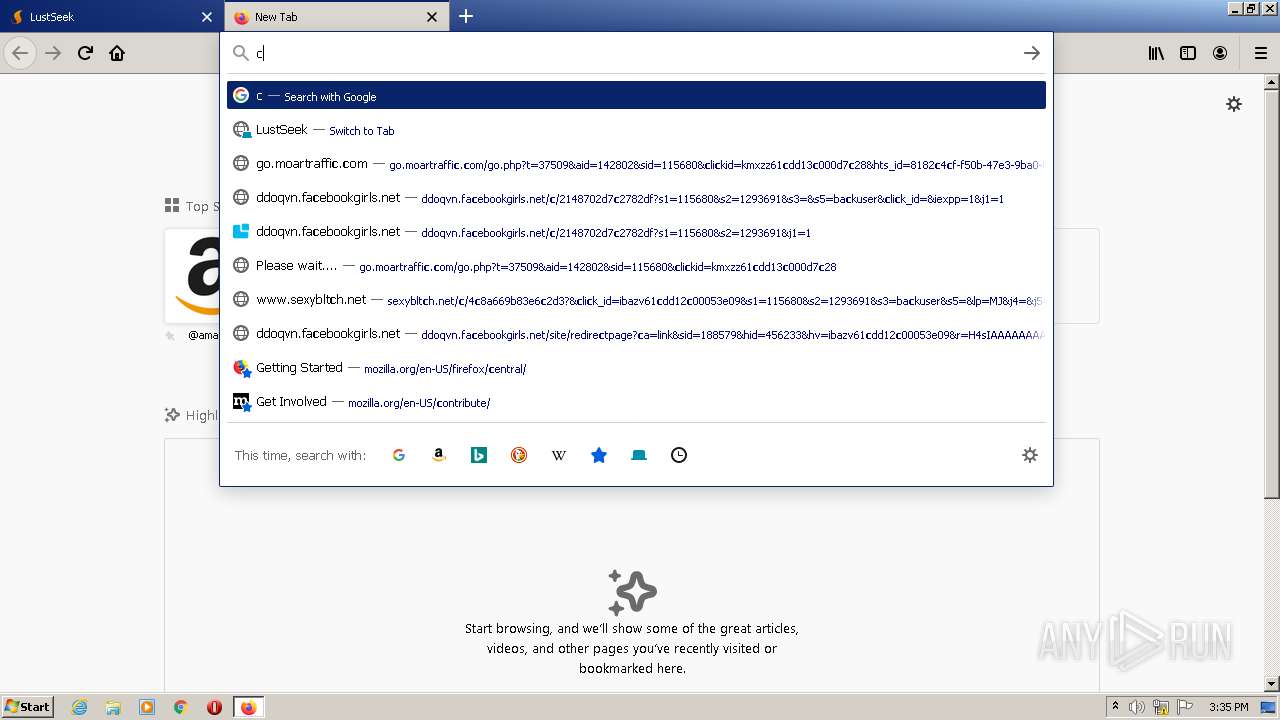Viewport: 1280px width, 720px height.
Task: Open File Explorer folder in taskbar
Action: [x=113, y=707]
